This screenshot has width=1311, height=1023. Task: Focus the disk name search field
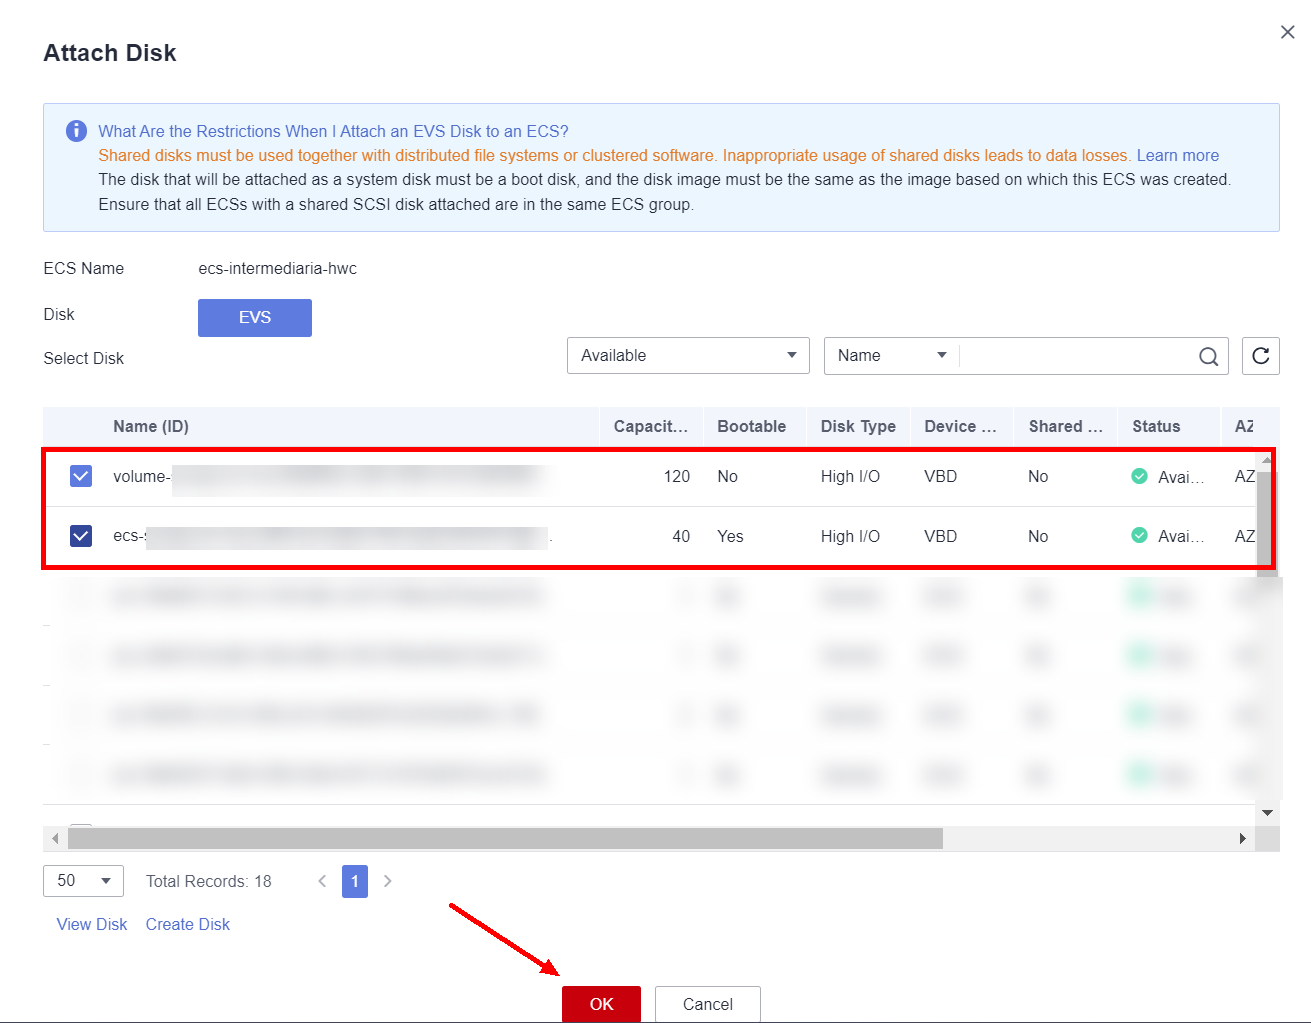pyautogui.click(x=1075, y=356)
